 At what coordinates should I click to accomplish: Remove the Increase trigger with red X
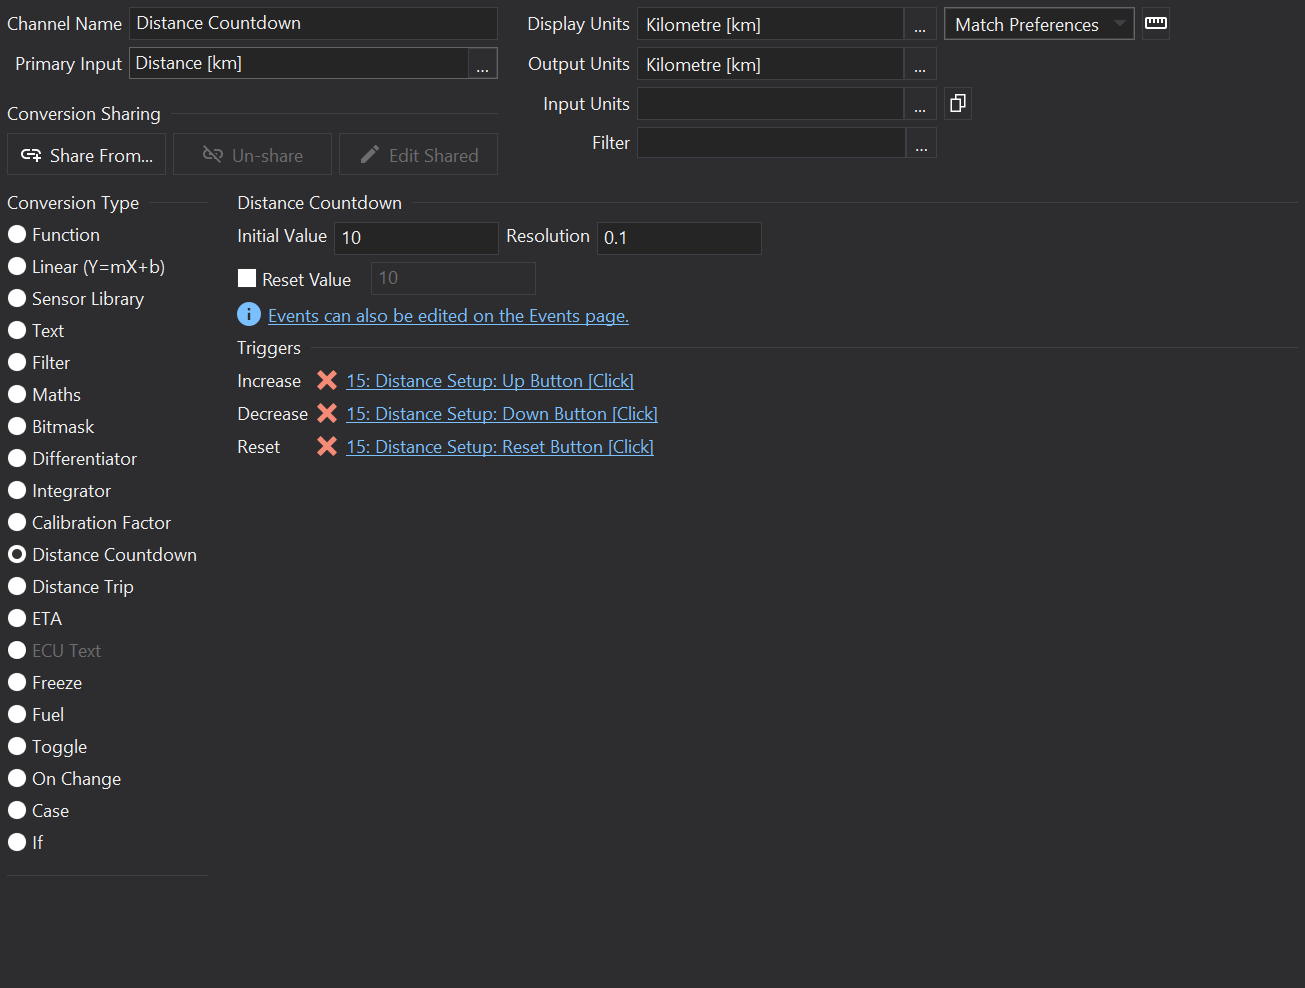point(327,380)
